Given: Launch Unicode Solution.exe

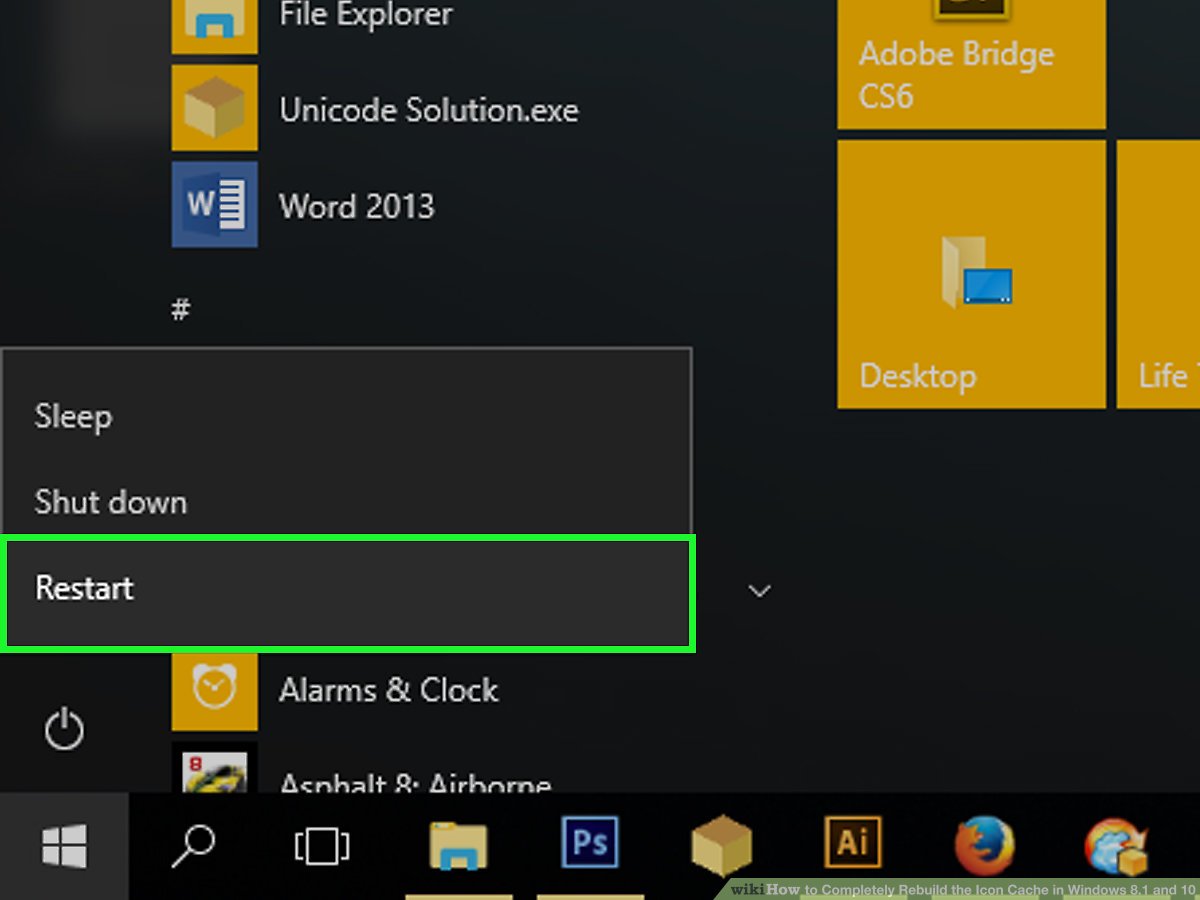Looking at the screenshot, I should pyautogui.click(x=429, y=110).
